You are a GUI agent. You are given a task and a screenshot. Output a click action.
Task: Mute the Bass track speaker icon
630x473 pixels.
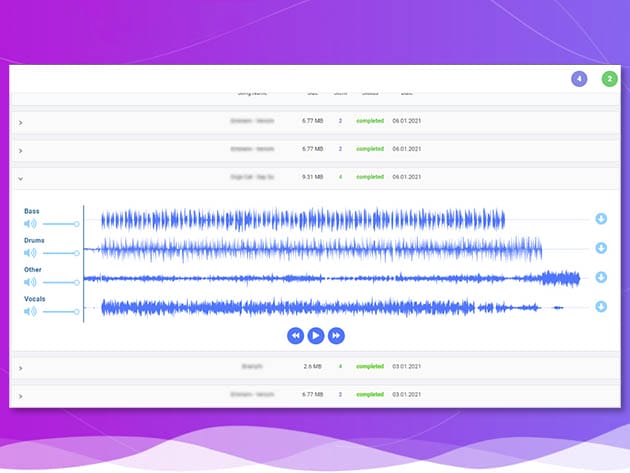point(30,224)
